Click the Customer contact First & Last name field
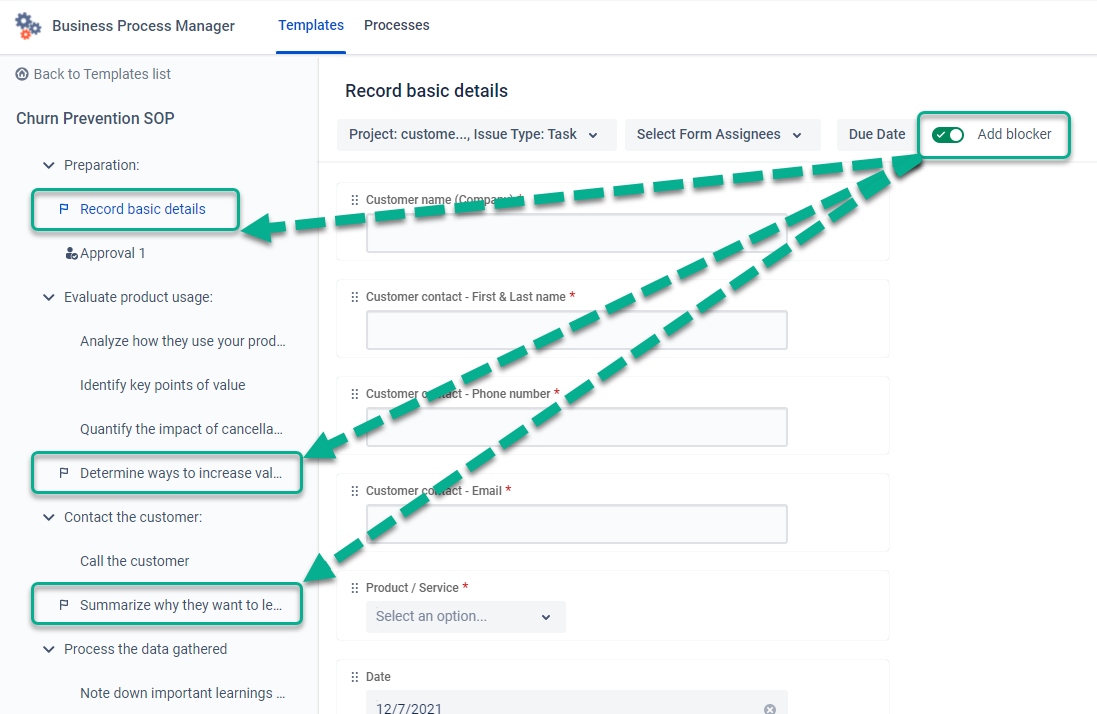Viewport: 1097px width, 714px height. [576, 330]
